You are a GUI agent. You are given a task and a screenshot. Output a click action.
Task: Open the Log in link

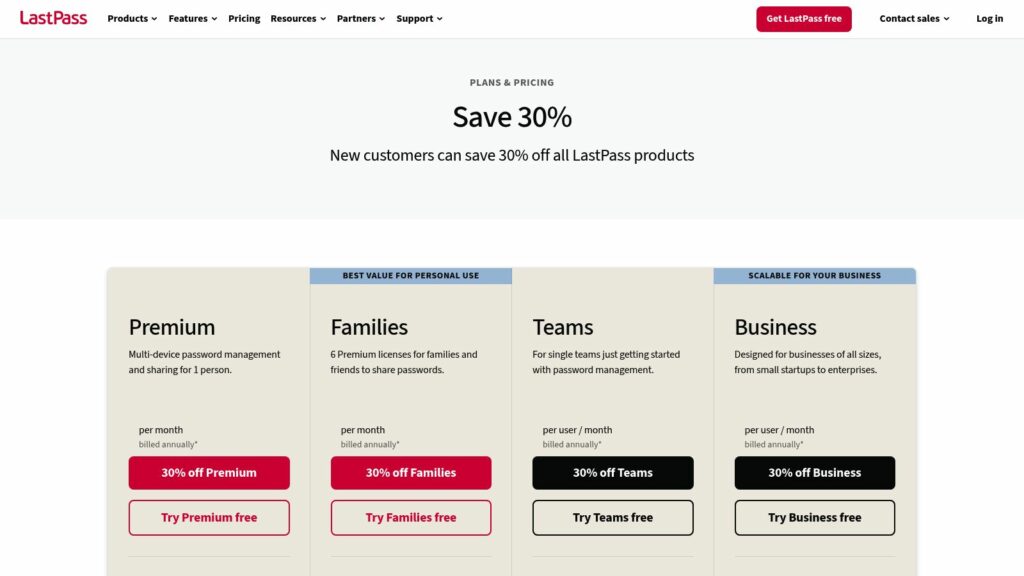[989, 18]
